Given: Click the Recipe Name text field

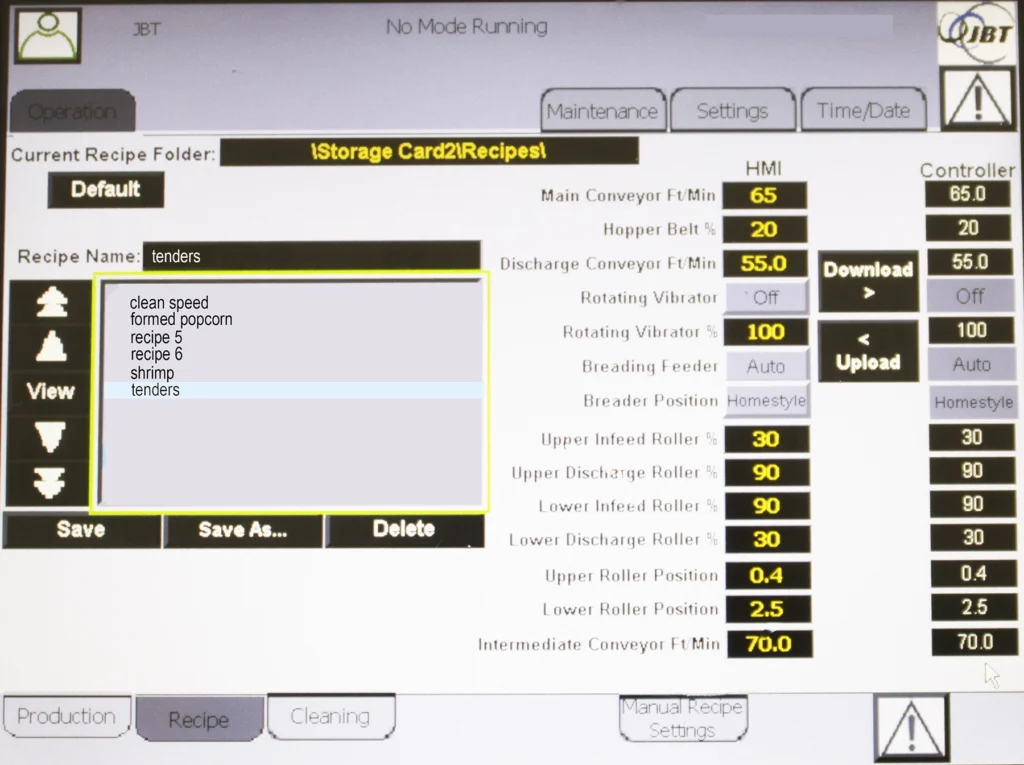Looking at the screenshot, I should pos(310,257).
